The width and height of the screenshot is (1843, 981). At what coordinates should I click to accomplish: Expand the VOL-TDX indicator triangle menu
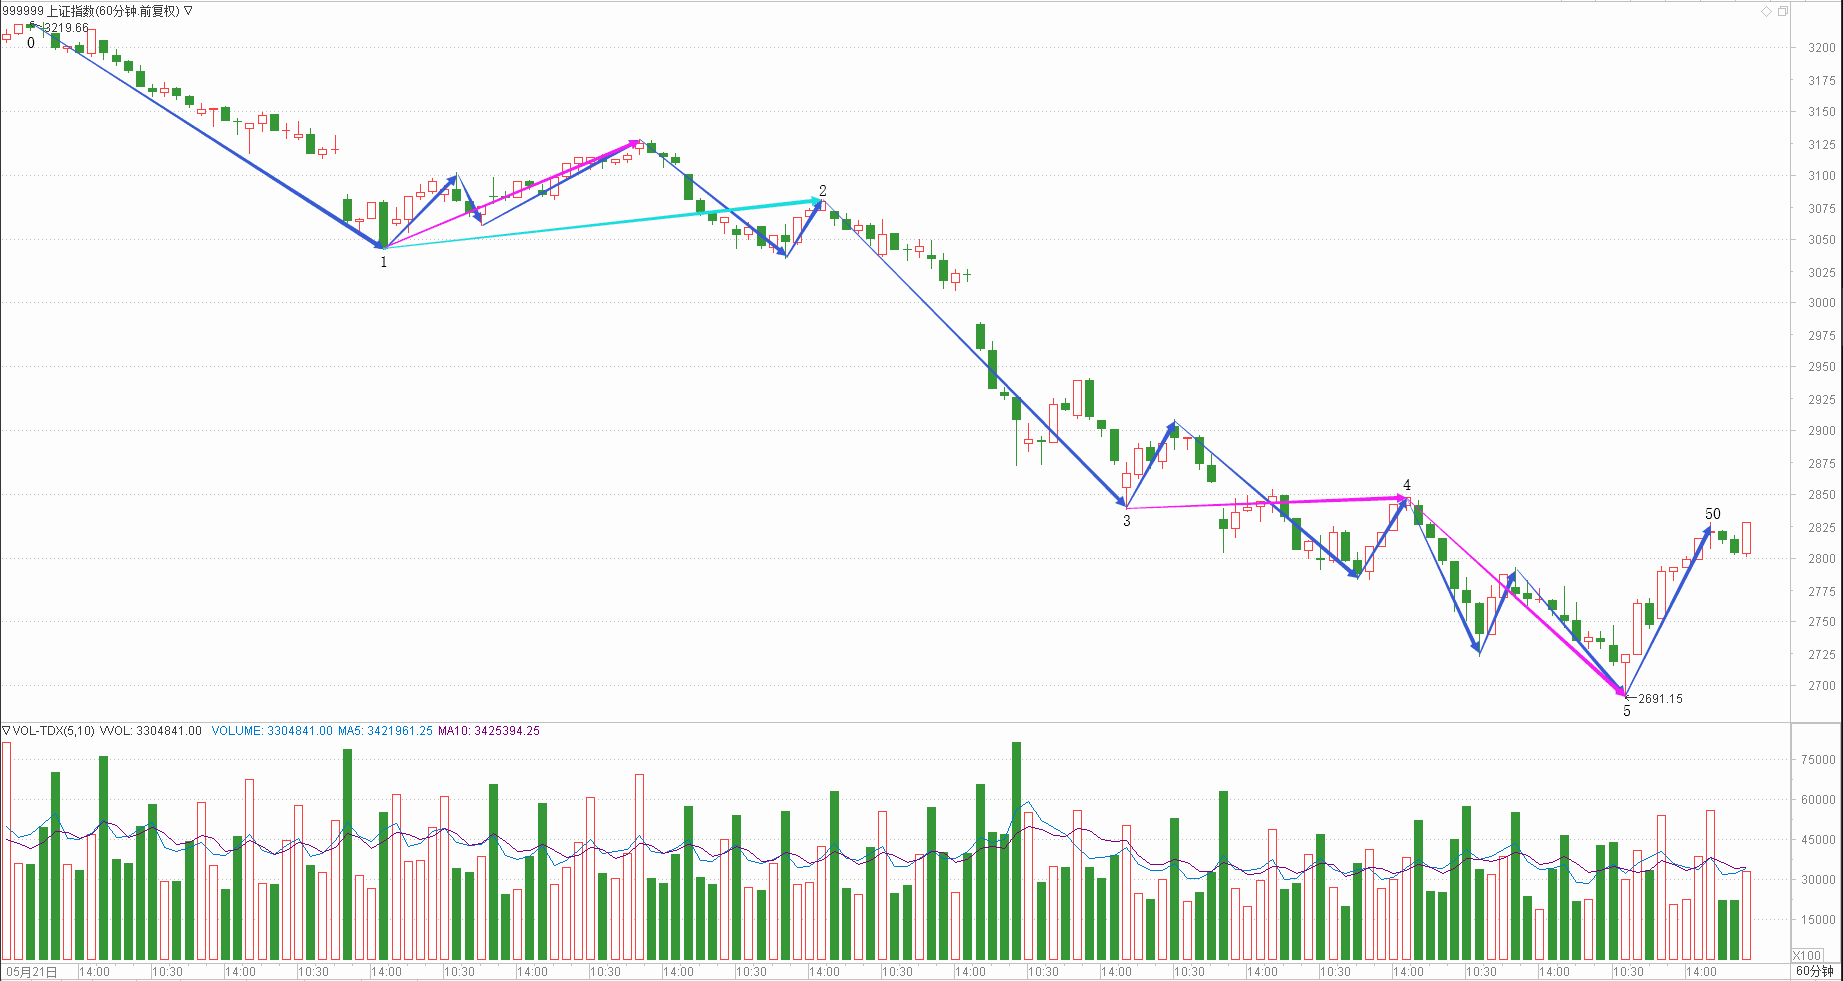[x=6, y=731]
